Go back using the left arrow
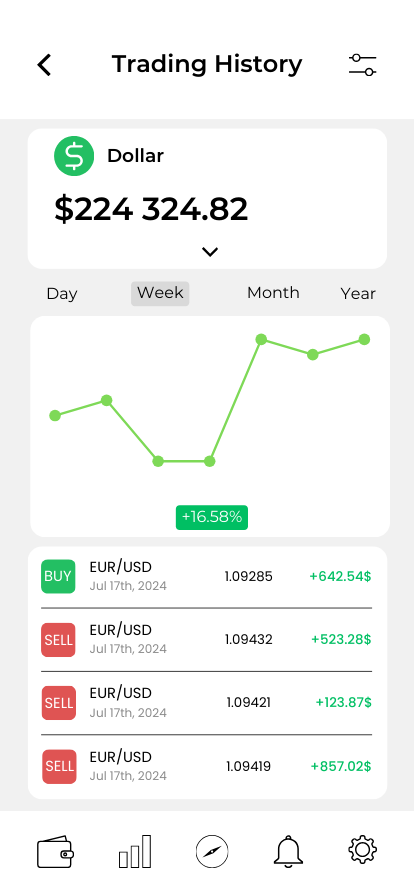Image resolution: width=414 pixels, height=896 pixels. [x=44, y=65]
